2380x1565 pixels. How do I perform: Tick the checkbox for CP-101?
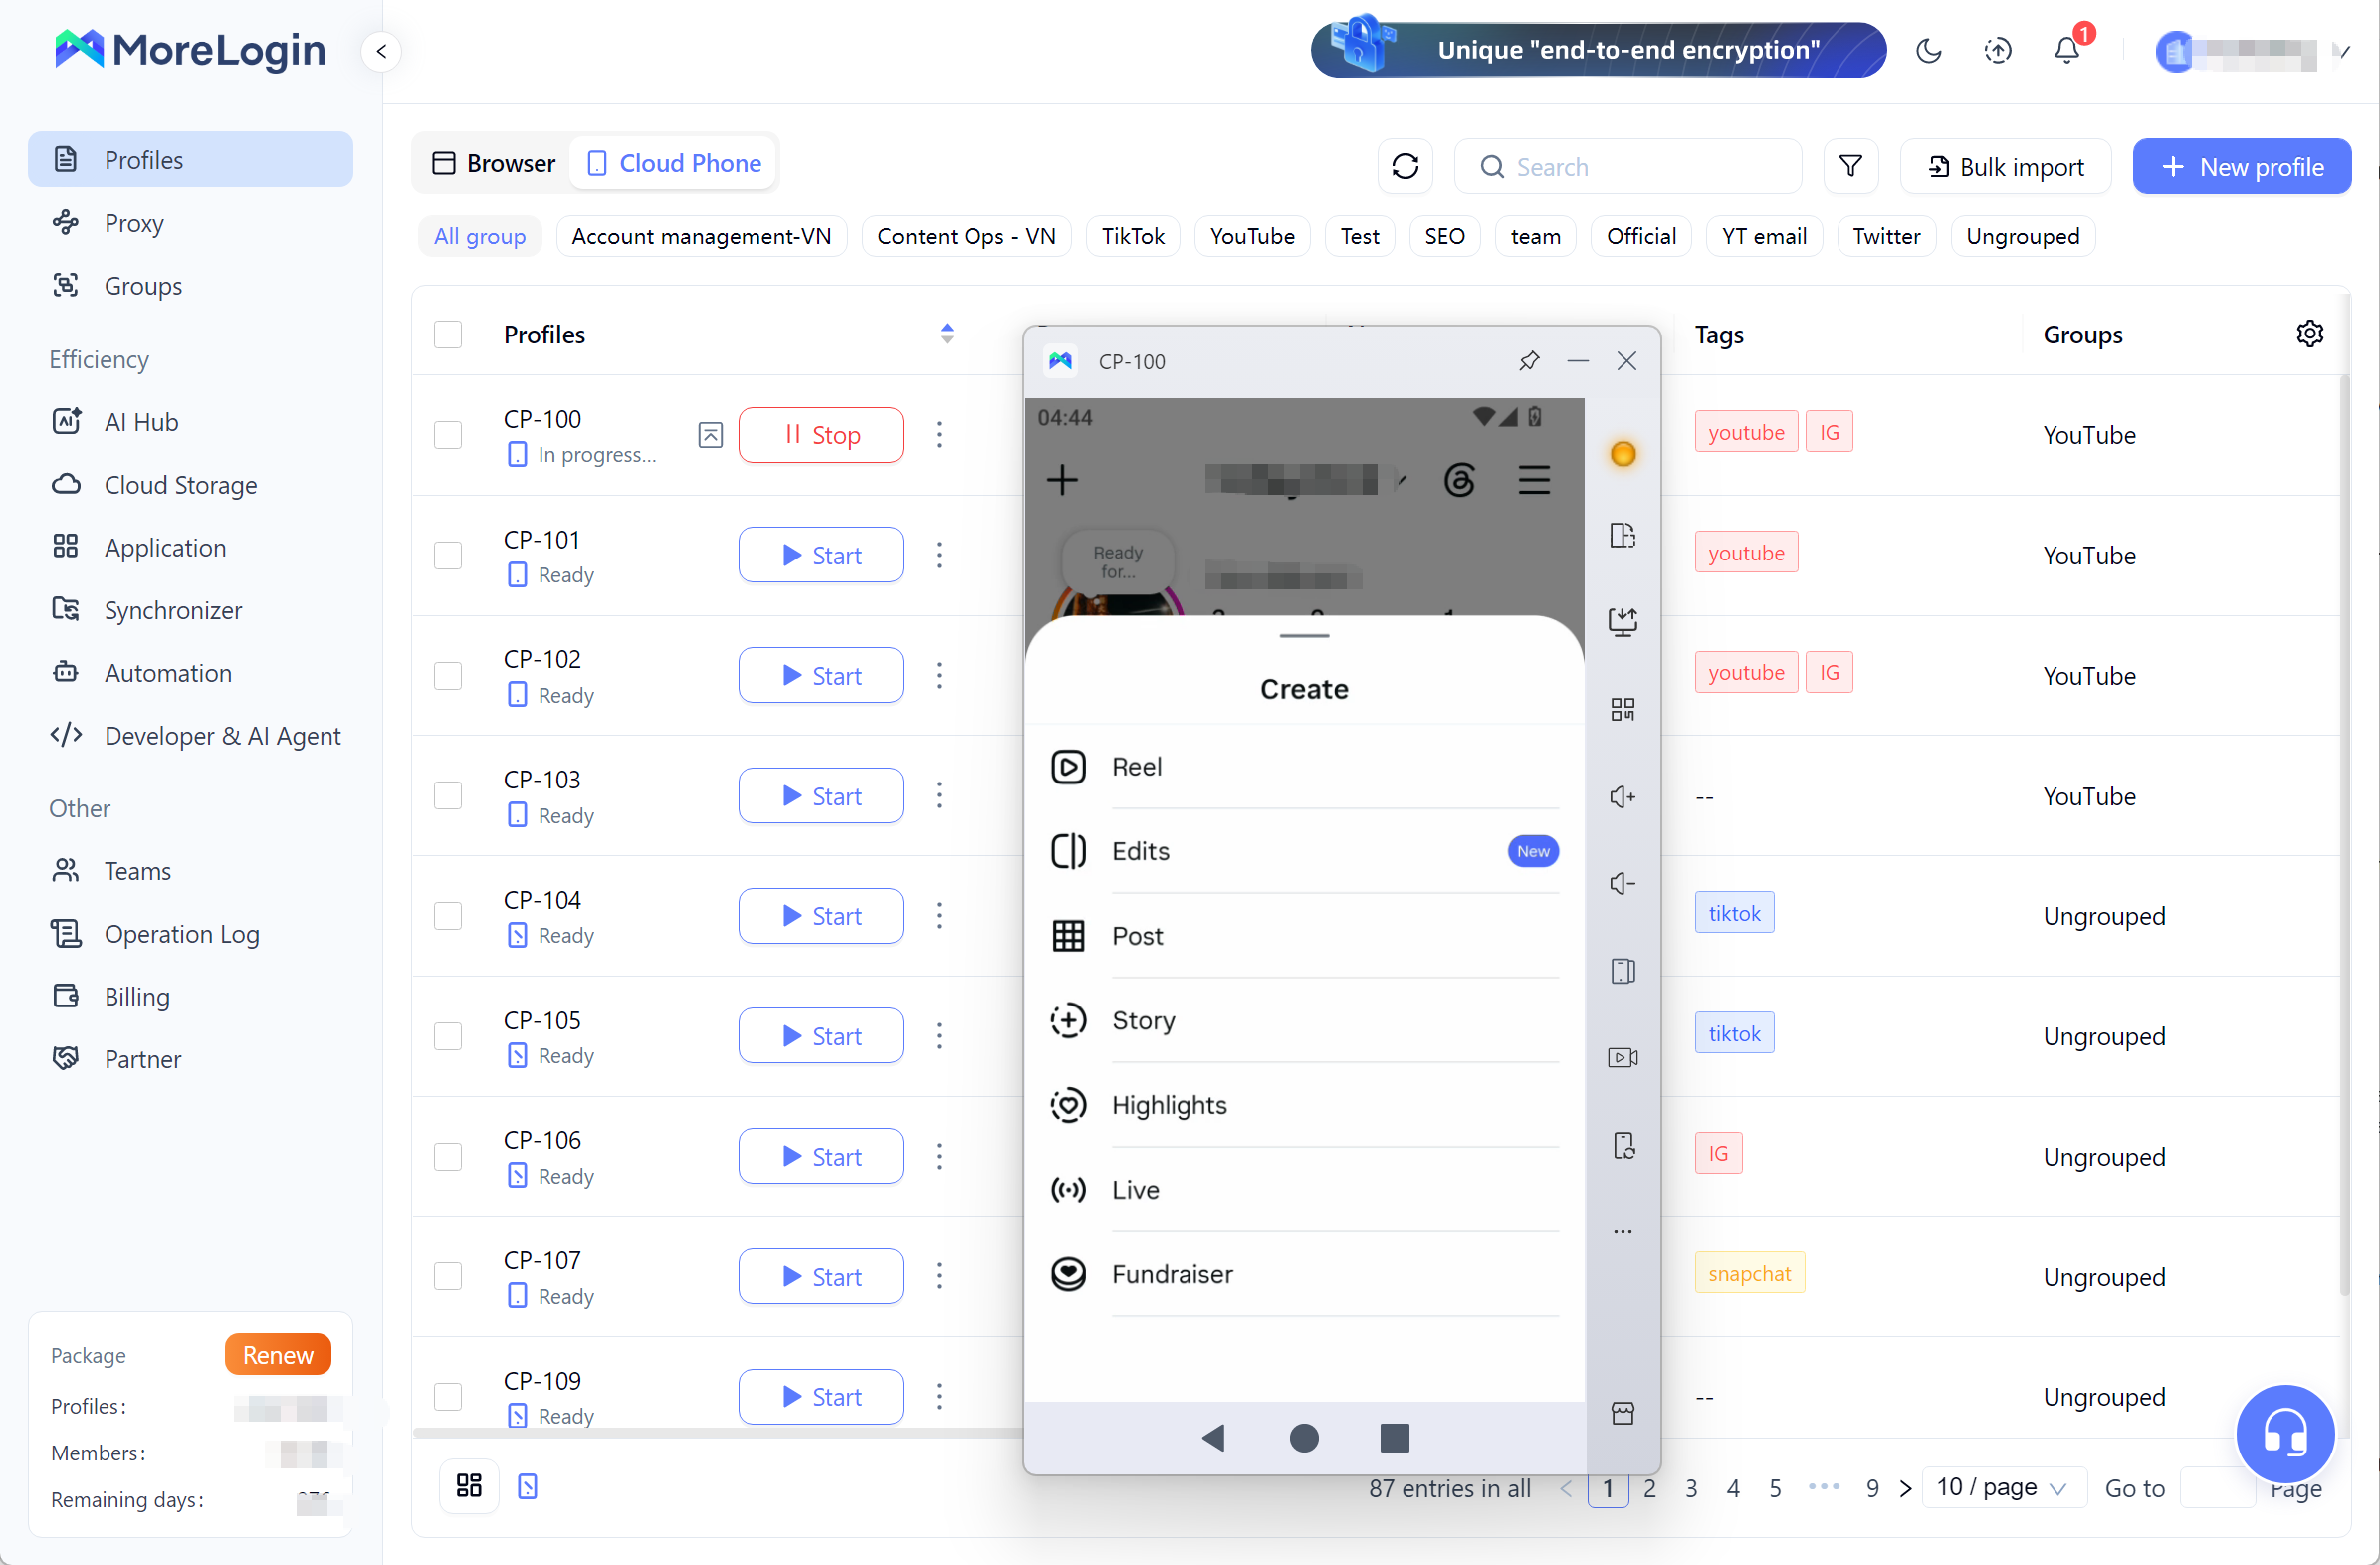(448, 555)
